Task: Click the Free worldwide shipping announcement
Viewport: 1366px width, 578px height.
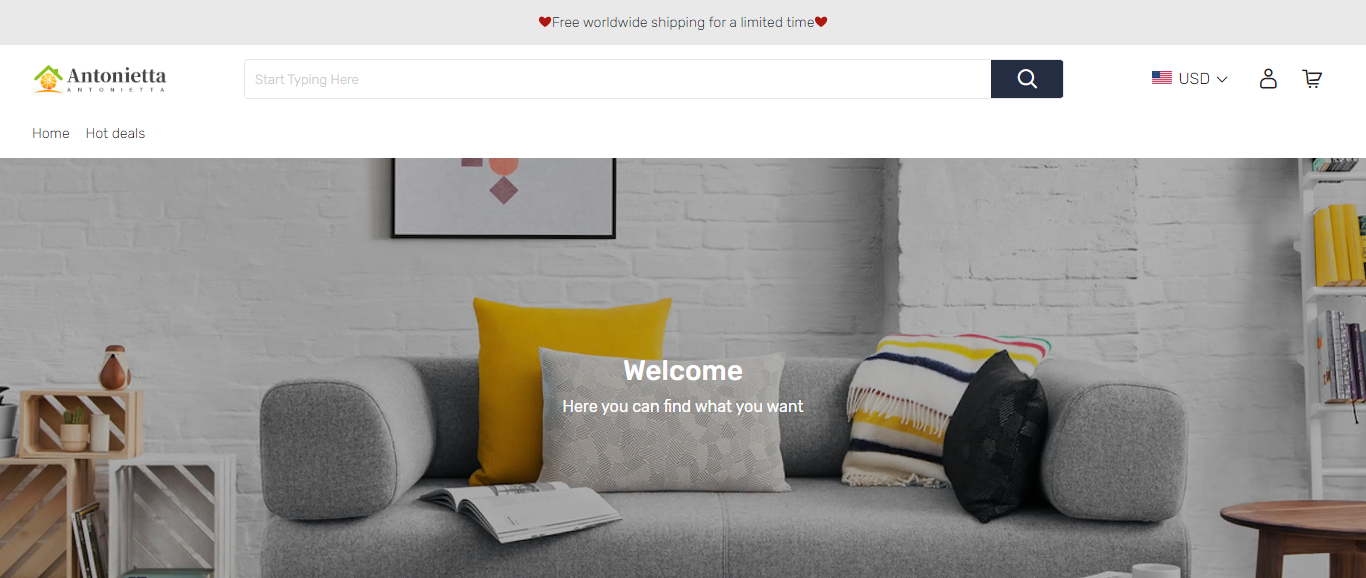Action: 683,22
